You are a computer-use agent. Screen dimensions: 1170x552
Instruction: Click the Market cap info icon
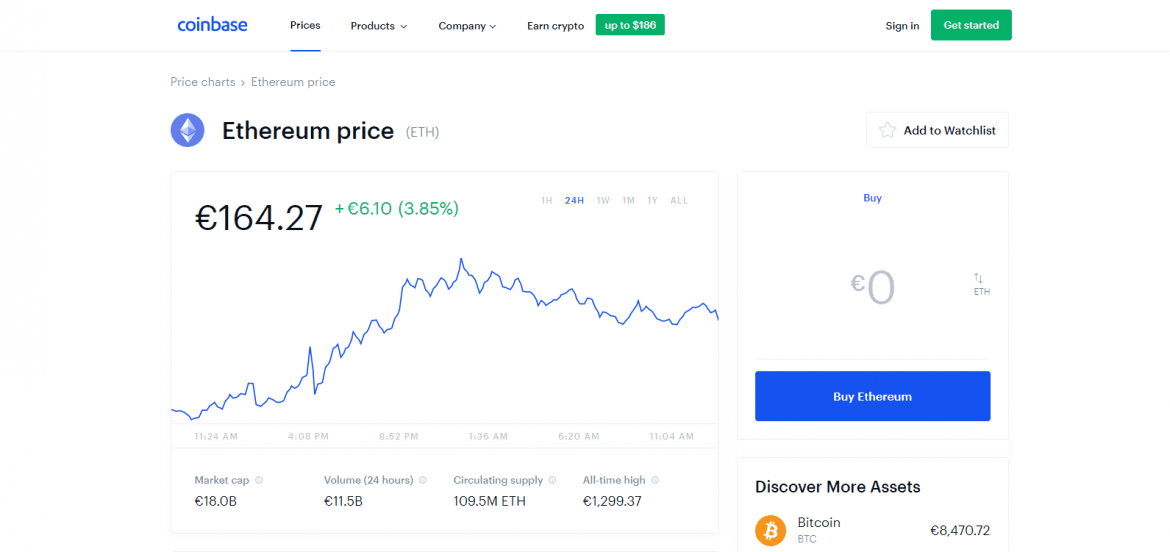[x=259, y=480]
